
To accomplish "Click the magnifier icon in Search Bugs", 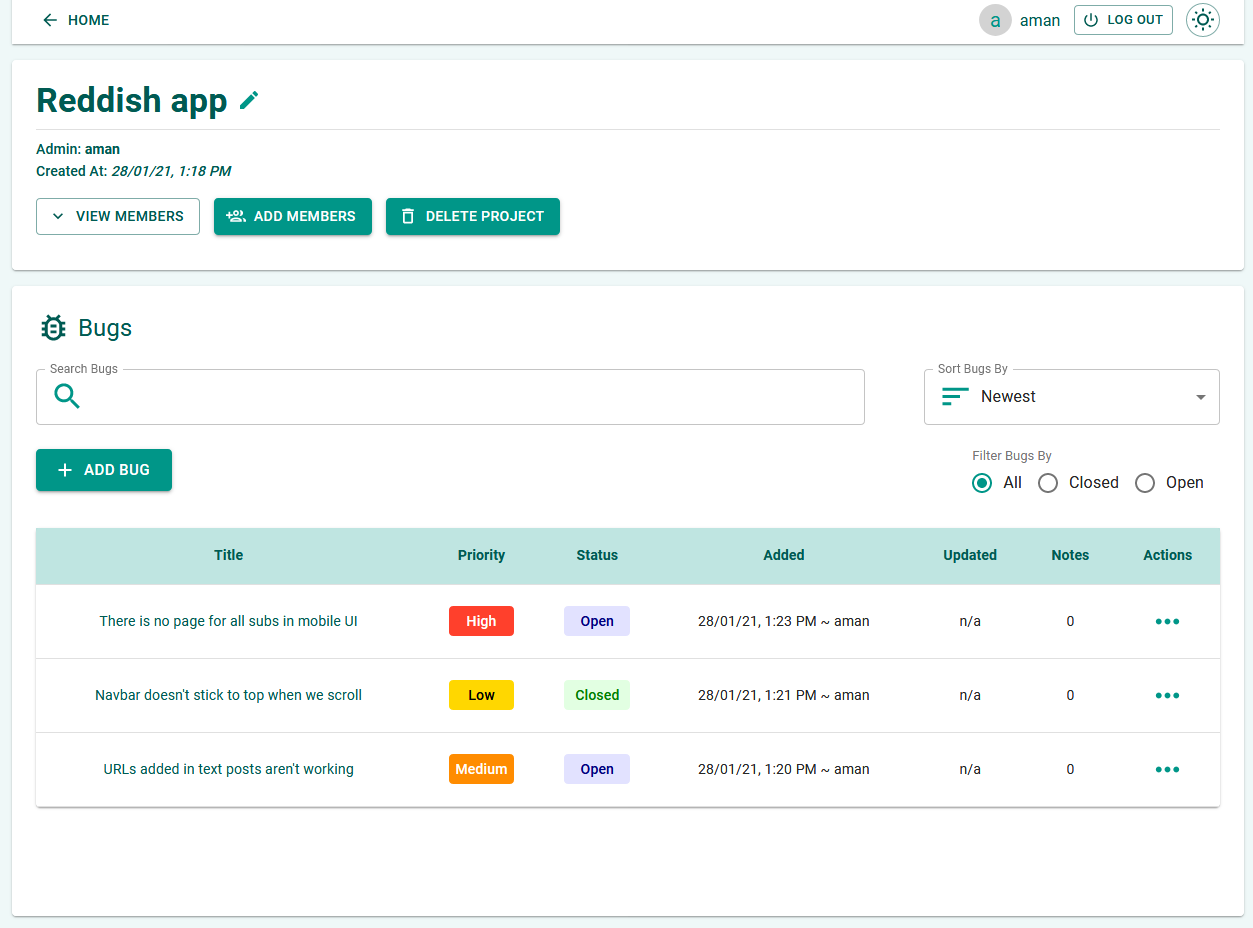I will tap(66, 396).
